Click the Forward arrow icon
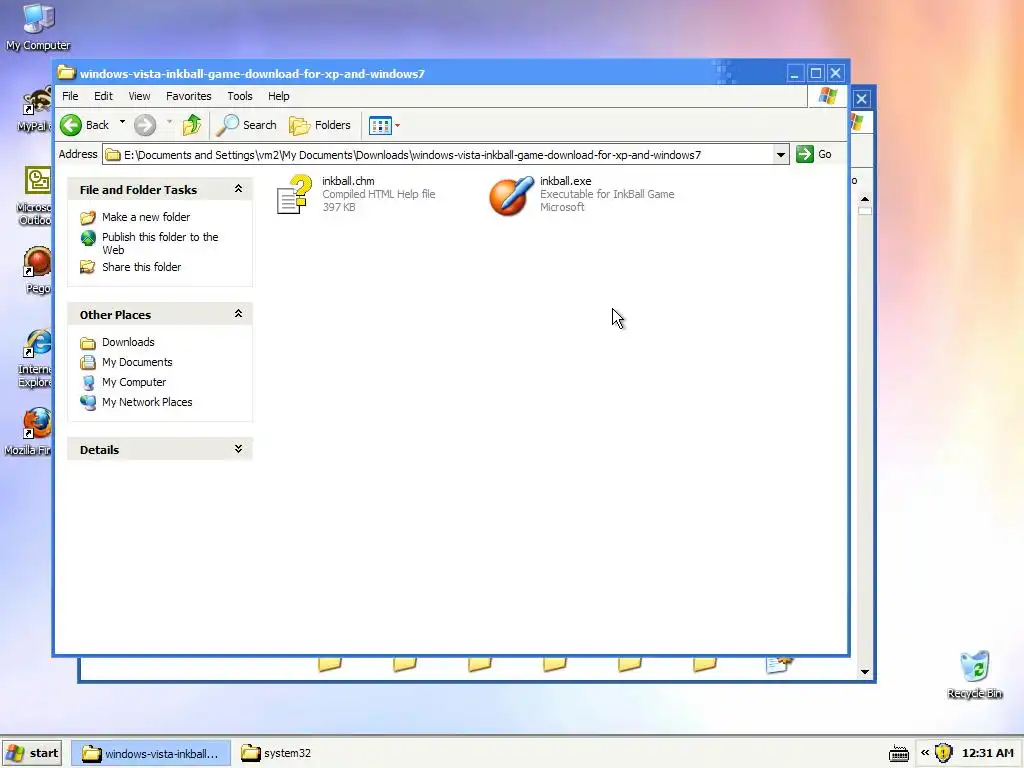Screen dimensions: 1024x768 click(x=145, y=125)
